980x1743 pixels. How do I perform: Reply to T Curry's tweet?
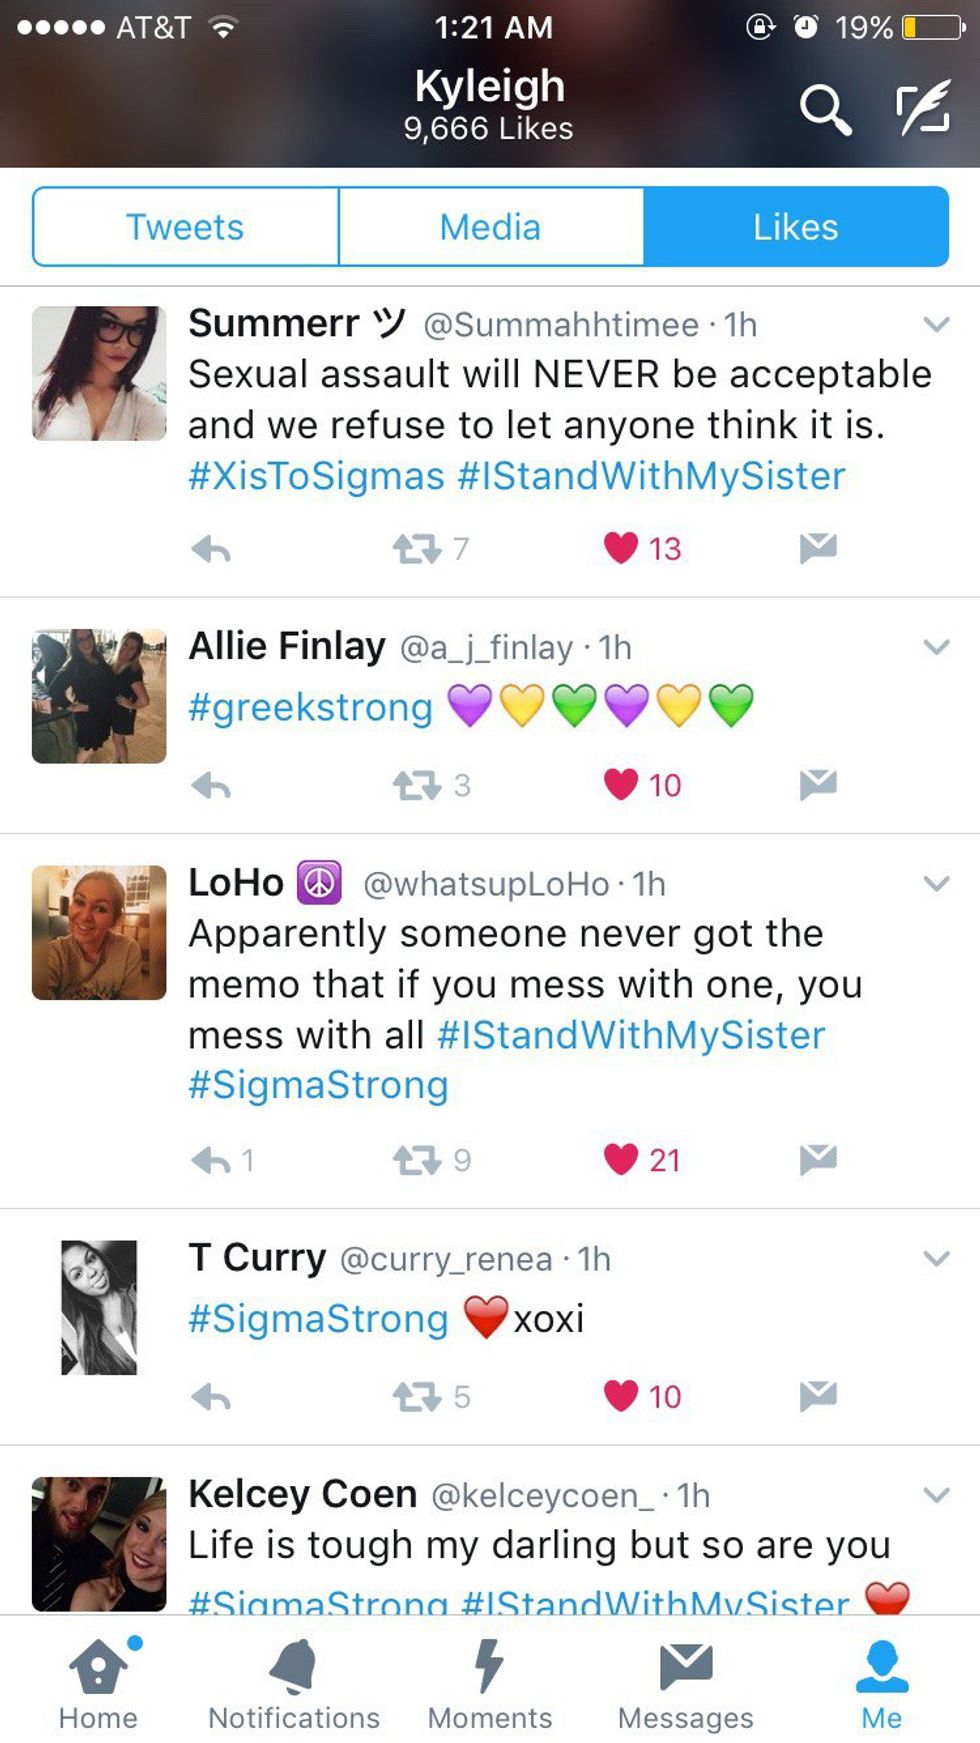point(211,1397)
